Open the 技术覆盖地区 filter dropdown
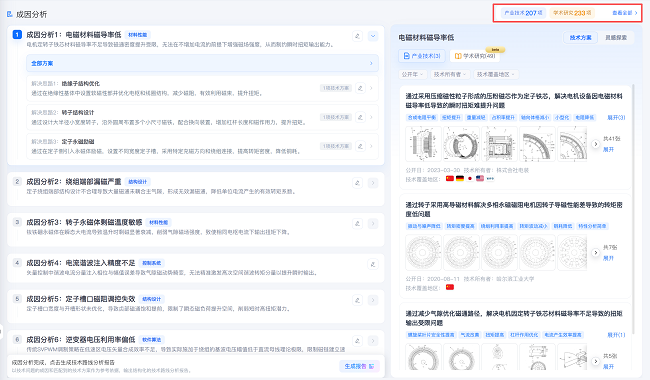 click(x=495, y=74)
